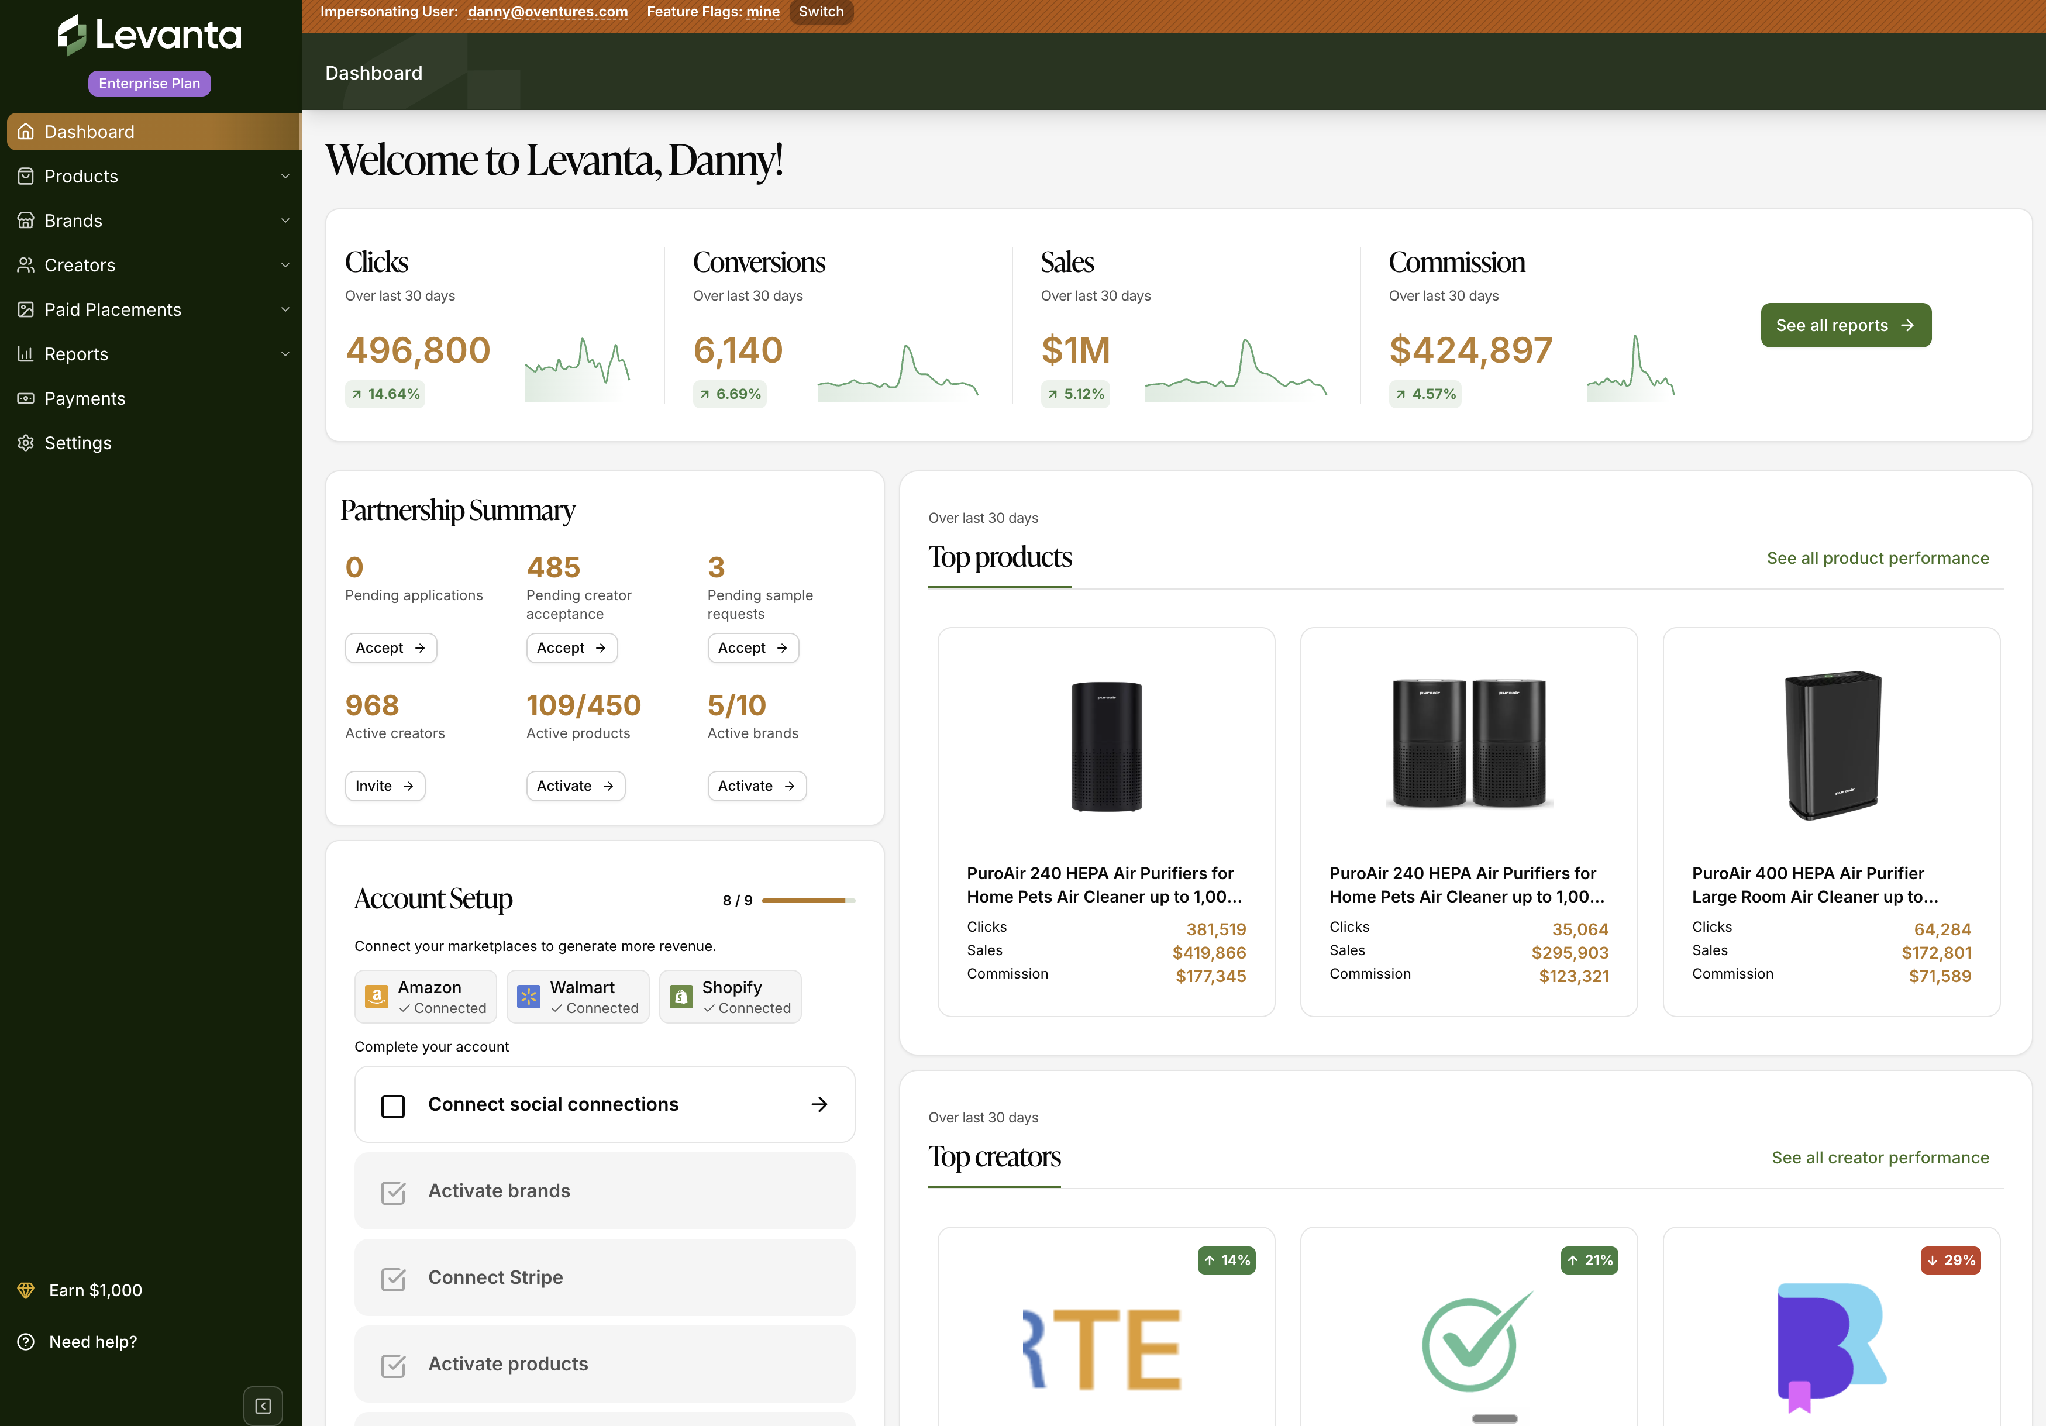Open the RTE creator logo thumbnail
Image resolution: width=2046 pixels, height=1426 pixels.
coord(1103,1349)
